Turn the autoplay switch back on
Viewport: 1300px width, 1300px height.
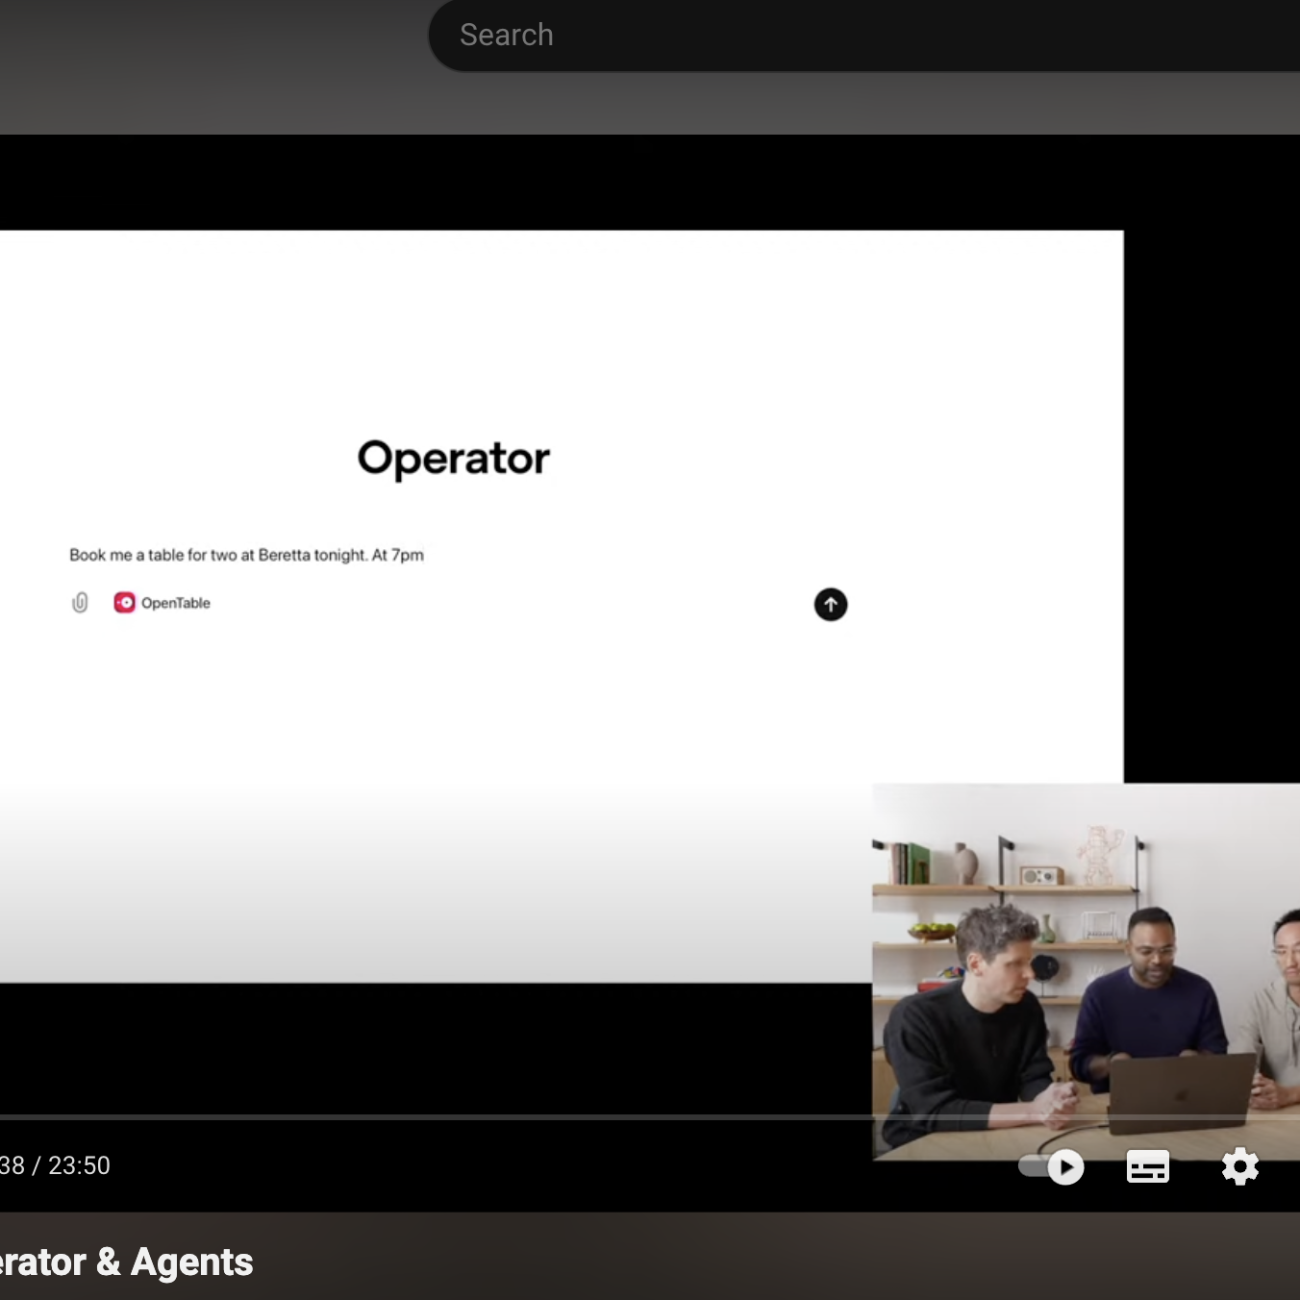[x=1050, y=1166]
